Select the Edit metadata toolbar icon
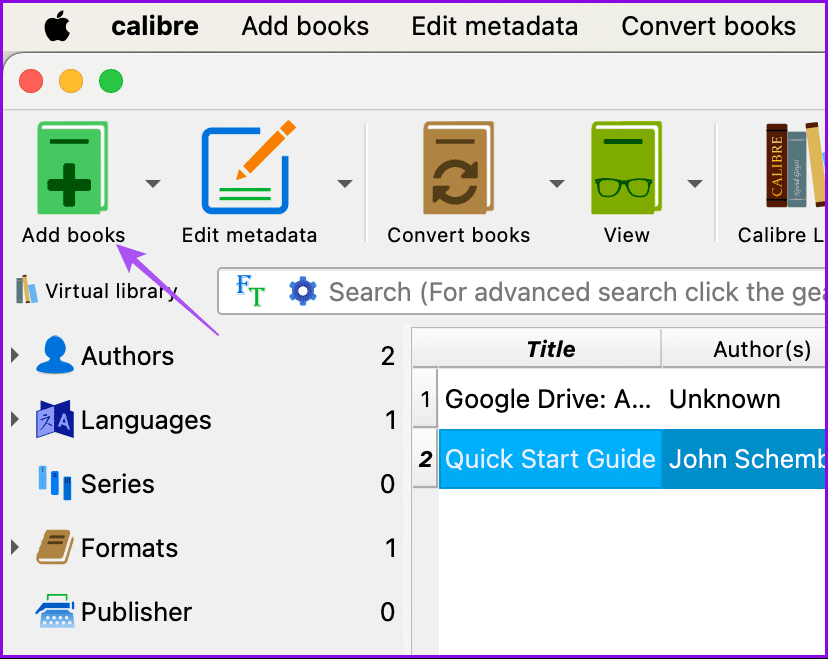828x659 pixels. pos(248,168)
